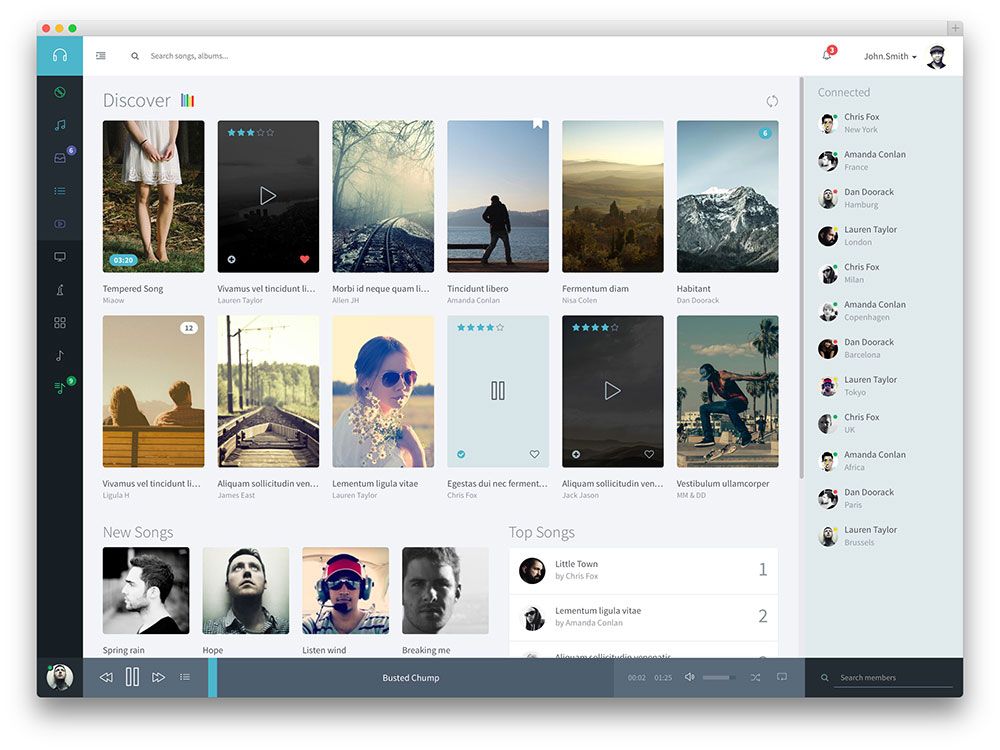The width and height of the screenshot is (1000, 750).
Task: Unlike the red heart on Lauren Taylor card
Action: pos(304,259)
